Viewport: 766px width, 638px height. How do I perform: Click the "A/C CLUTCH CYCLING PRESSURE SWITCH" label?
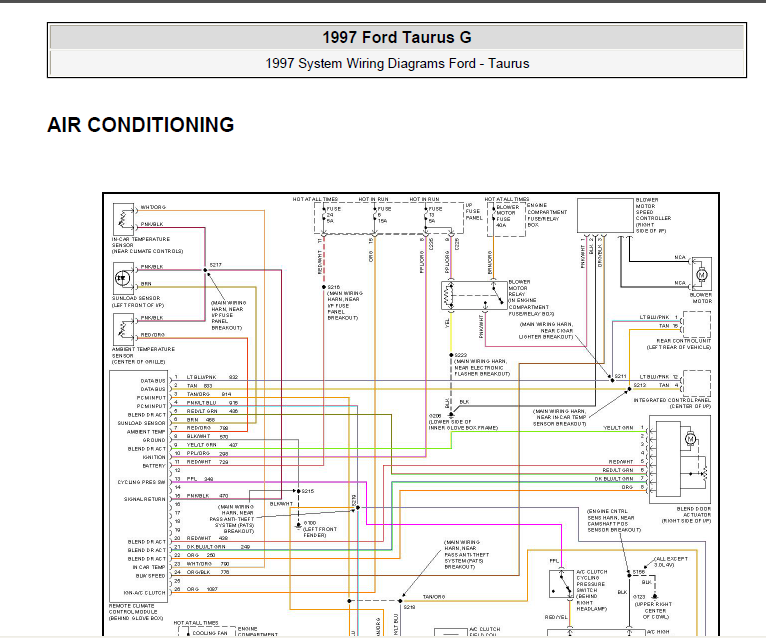pos(591,581)
